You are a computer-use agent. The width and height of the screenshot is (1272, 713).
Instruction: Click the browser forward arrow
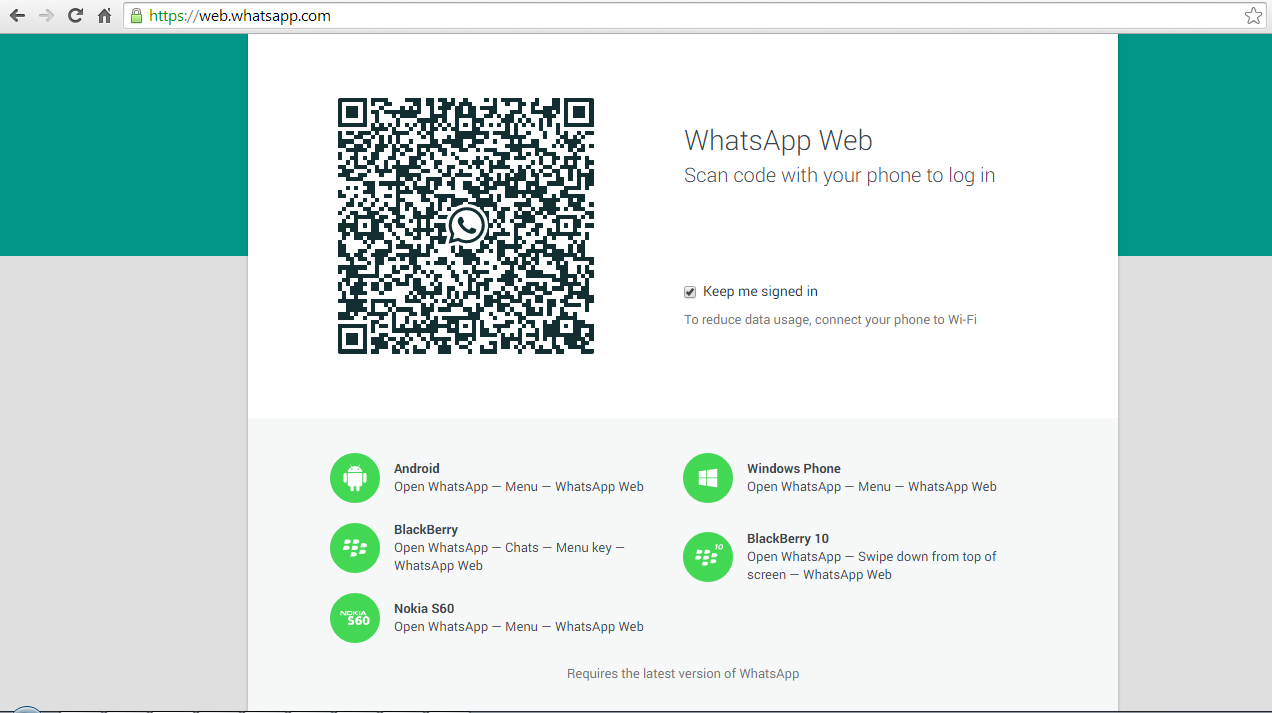pyautogui.click(x=46, y=16)
